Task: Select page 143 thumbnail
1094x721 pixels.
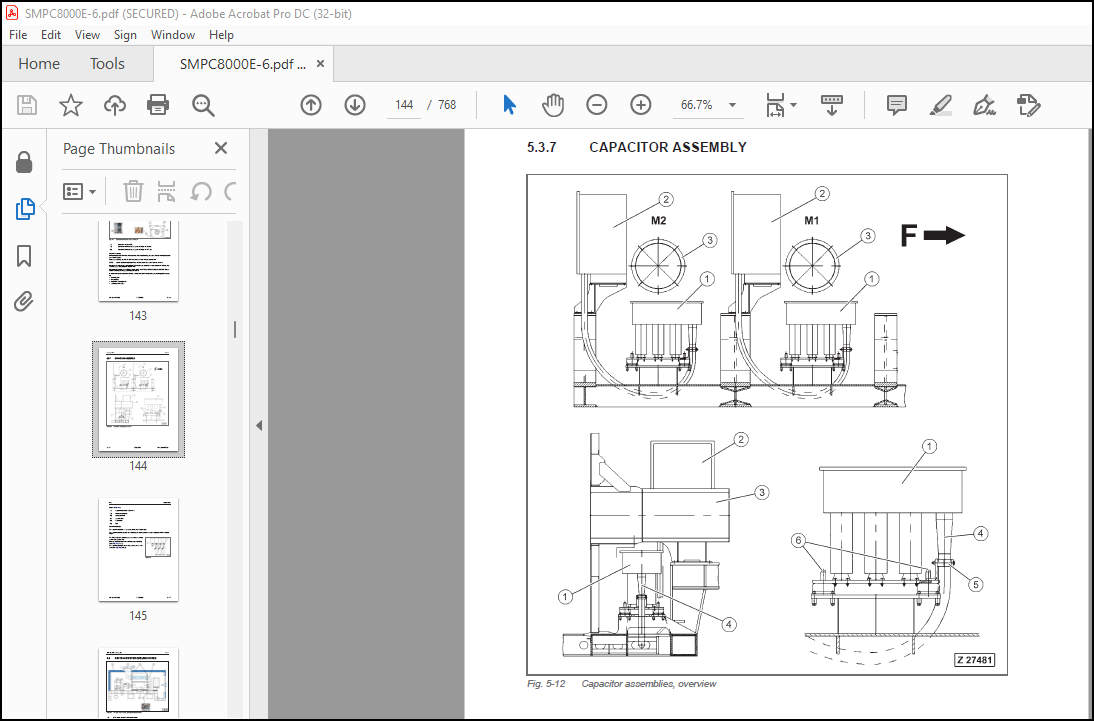Action: 138,260
